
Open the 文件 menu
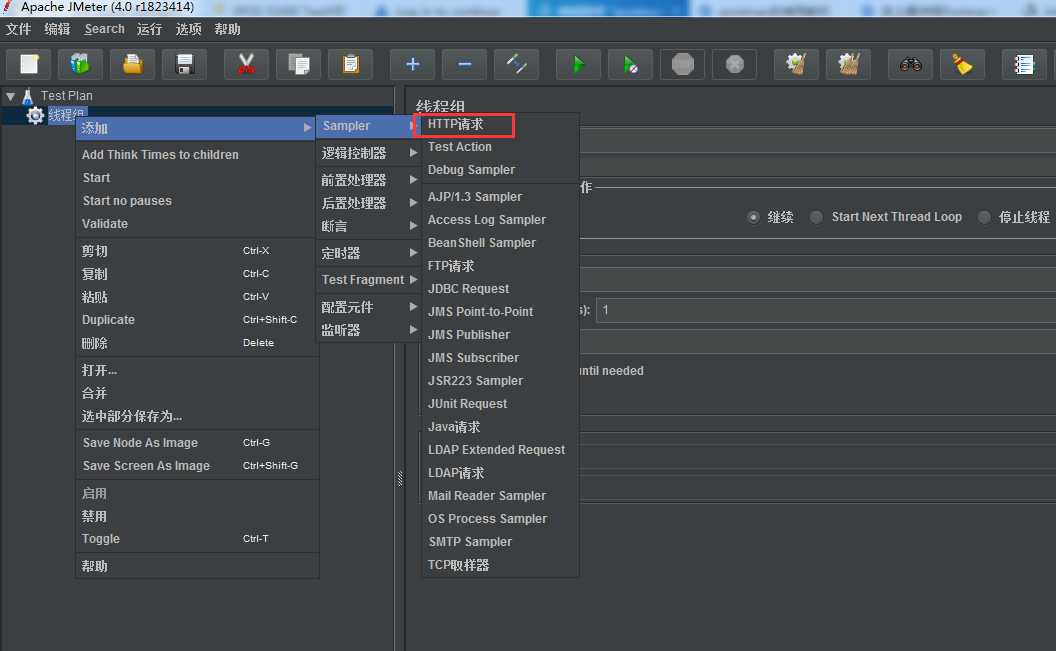coord(19,29)
